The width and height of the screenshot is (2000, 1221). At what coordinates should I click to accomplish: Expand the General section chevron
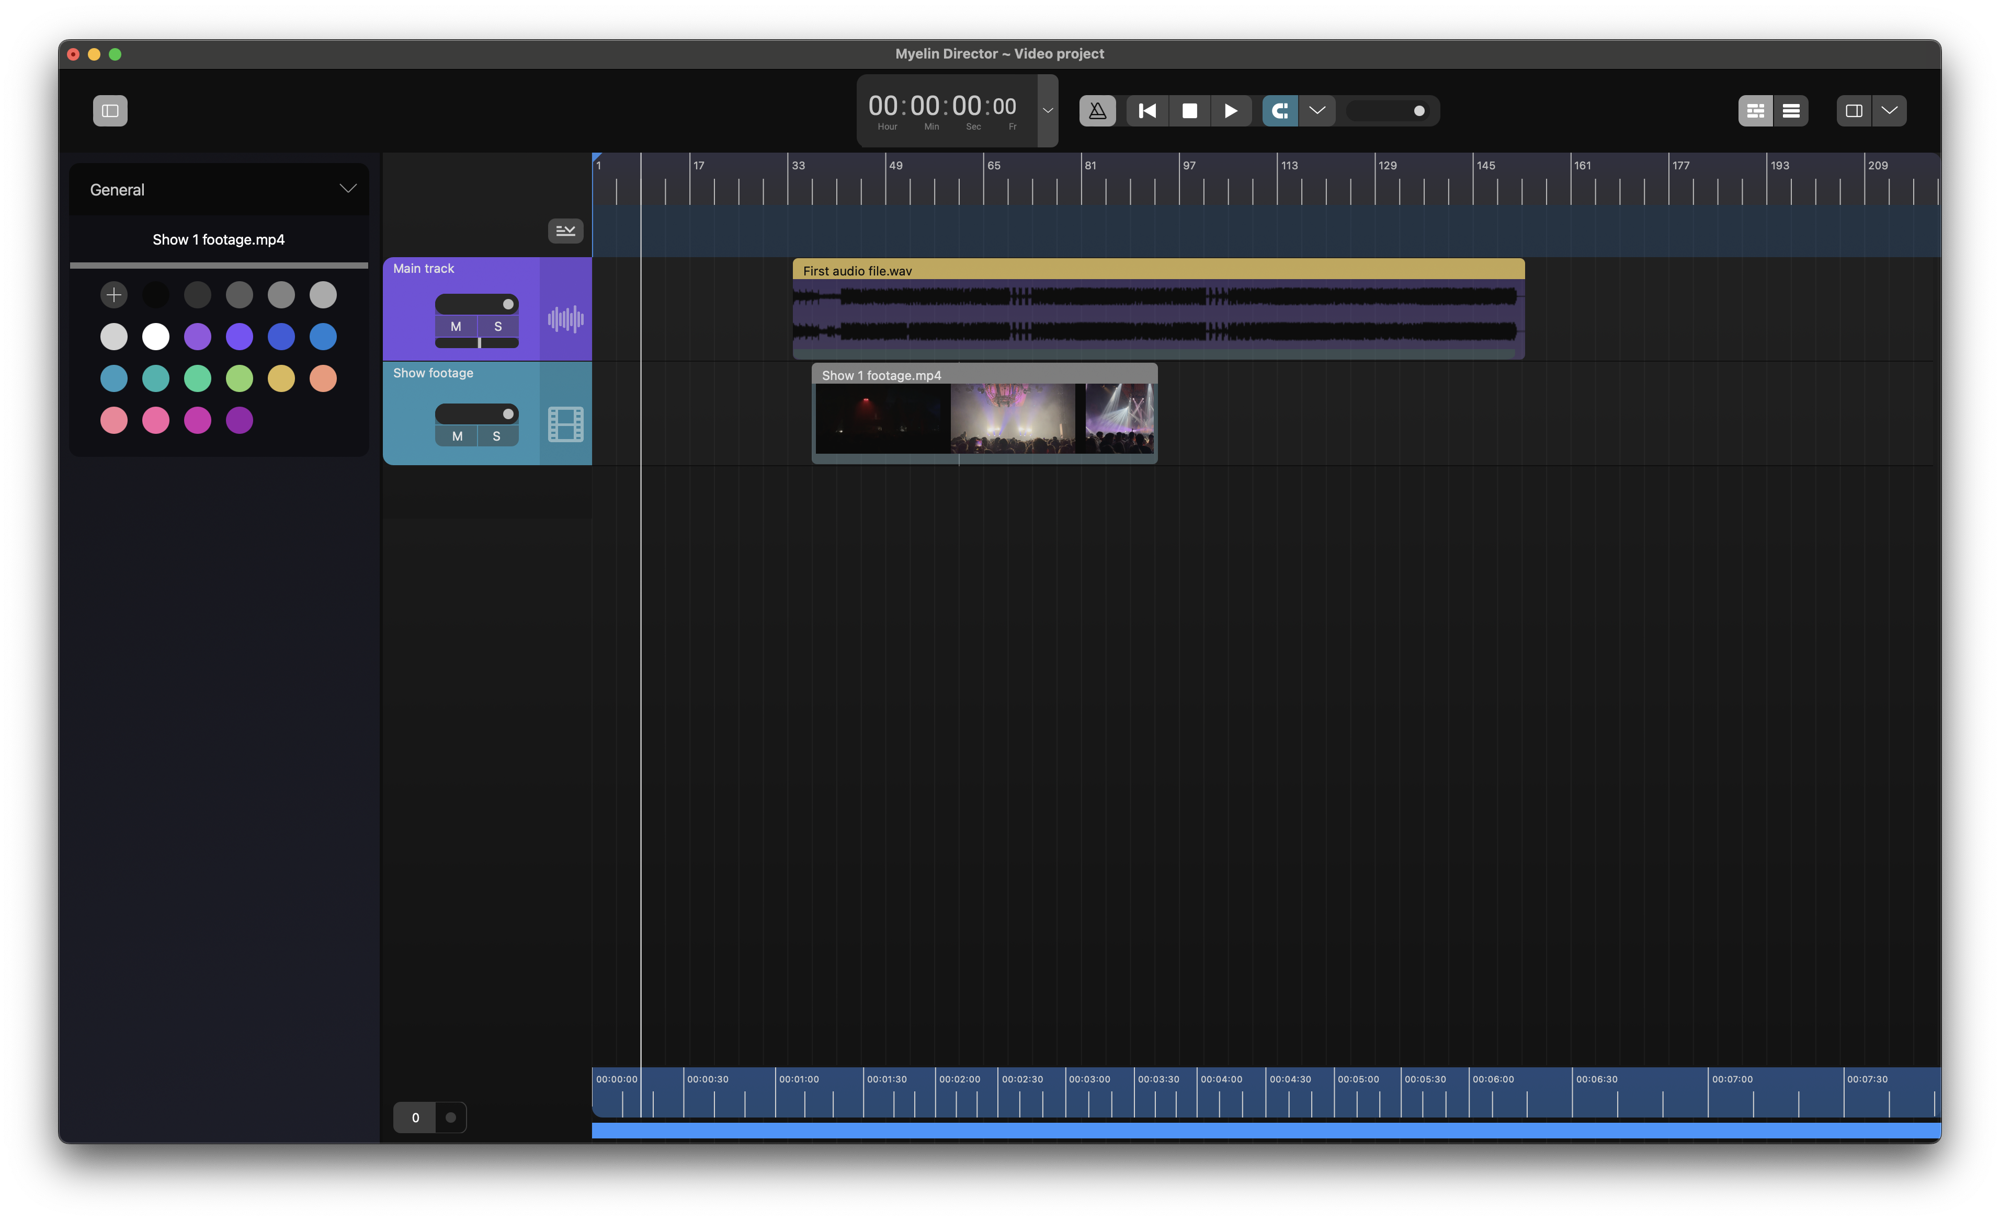[347, 189]
